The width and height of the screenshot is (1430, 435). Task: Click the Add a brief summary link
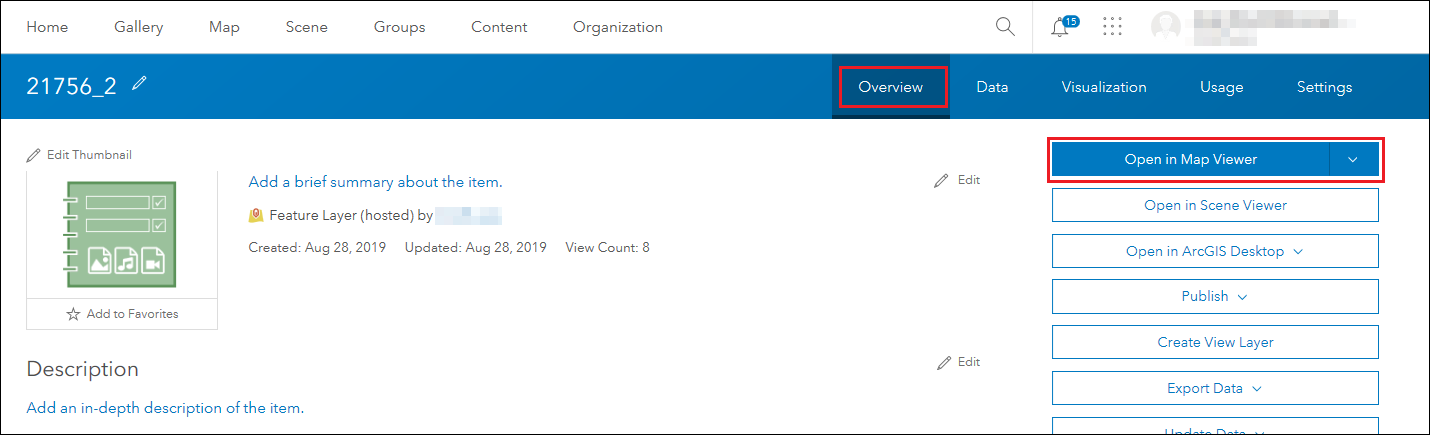click(375, 182)
